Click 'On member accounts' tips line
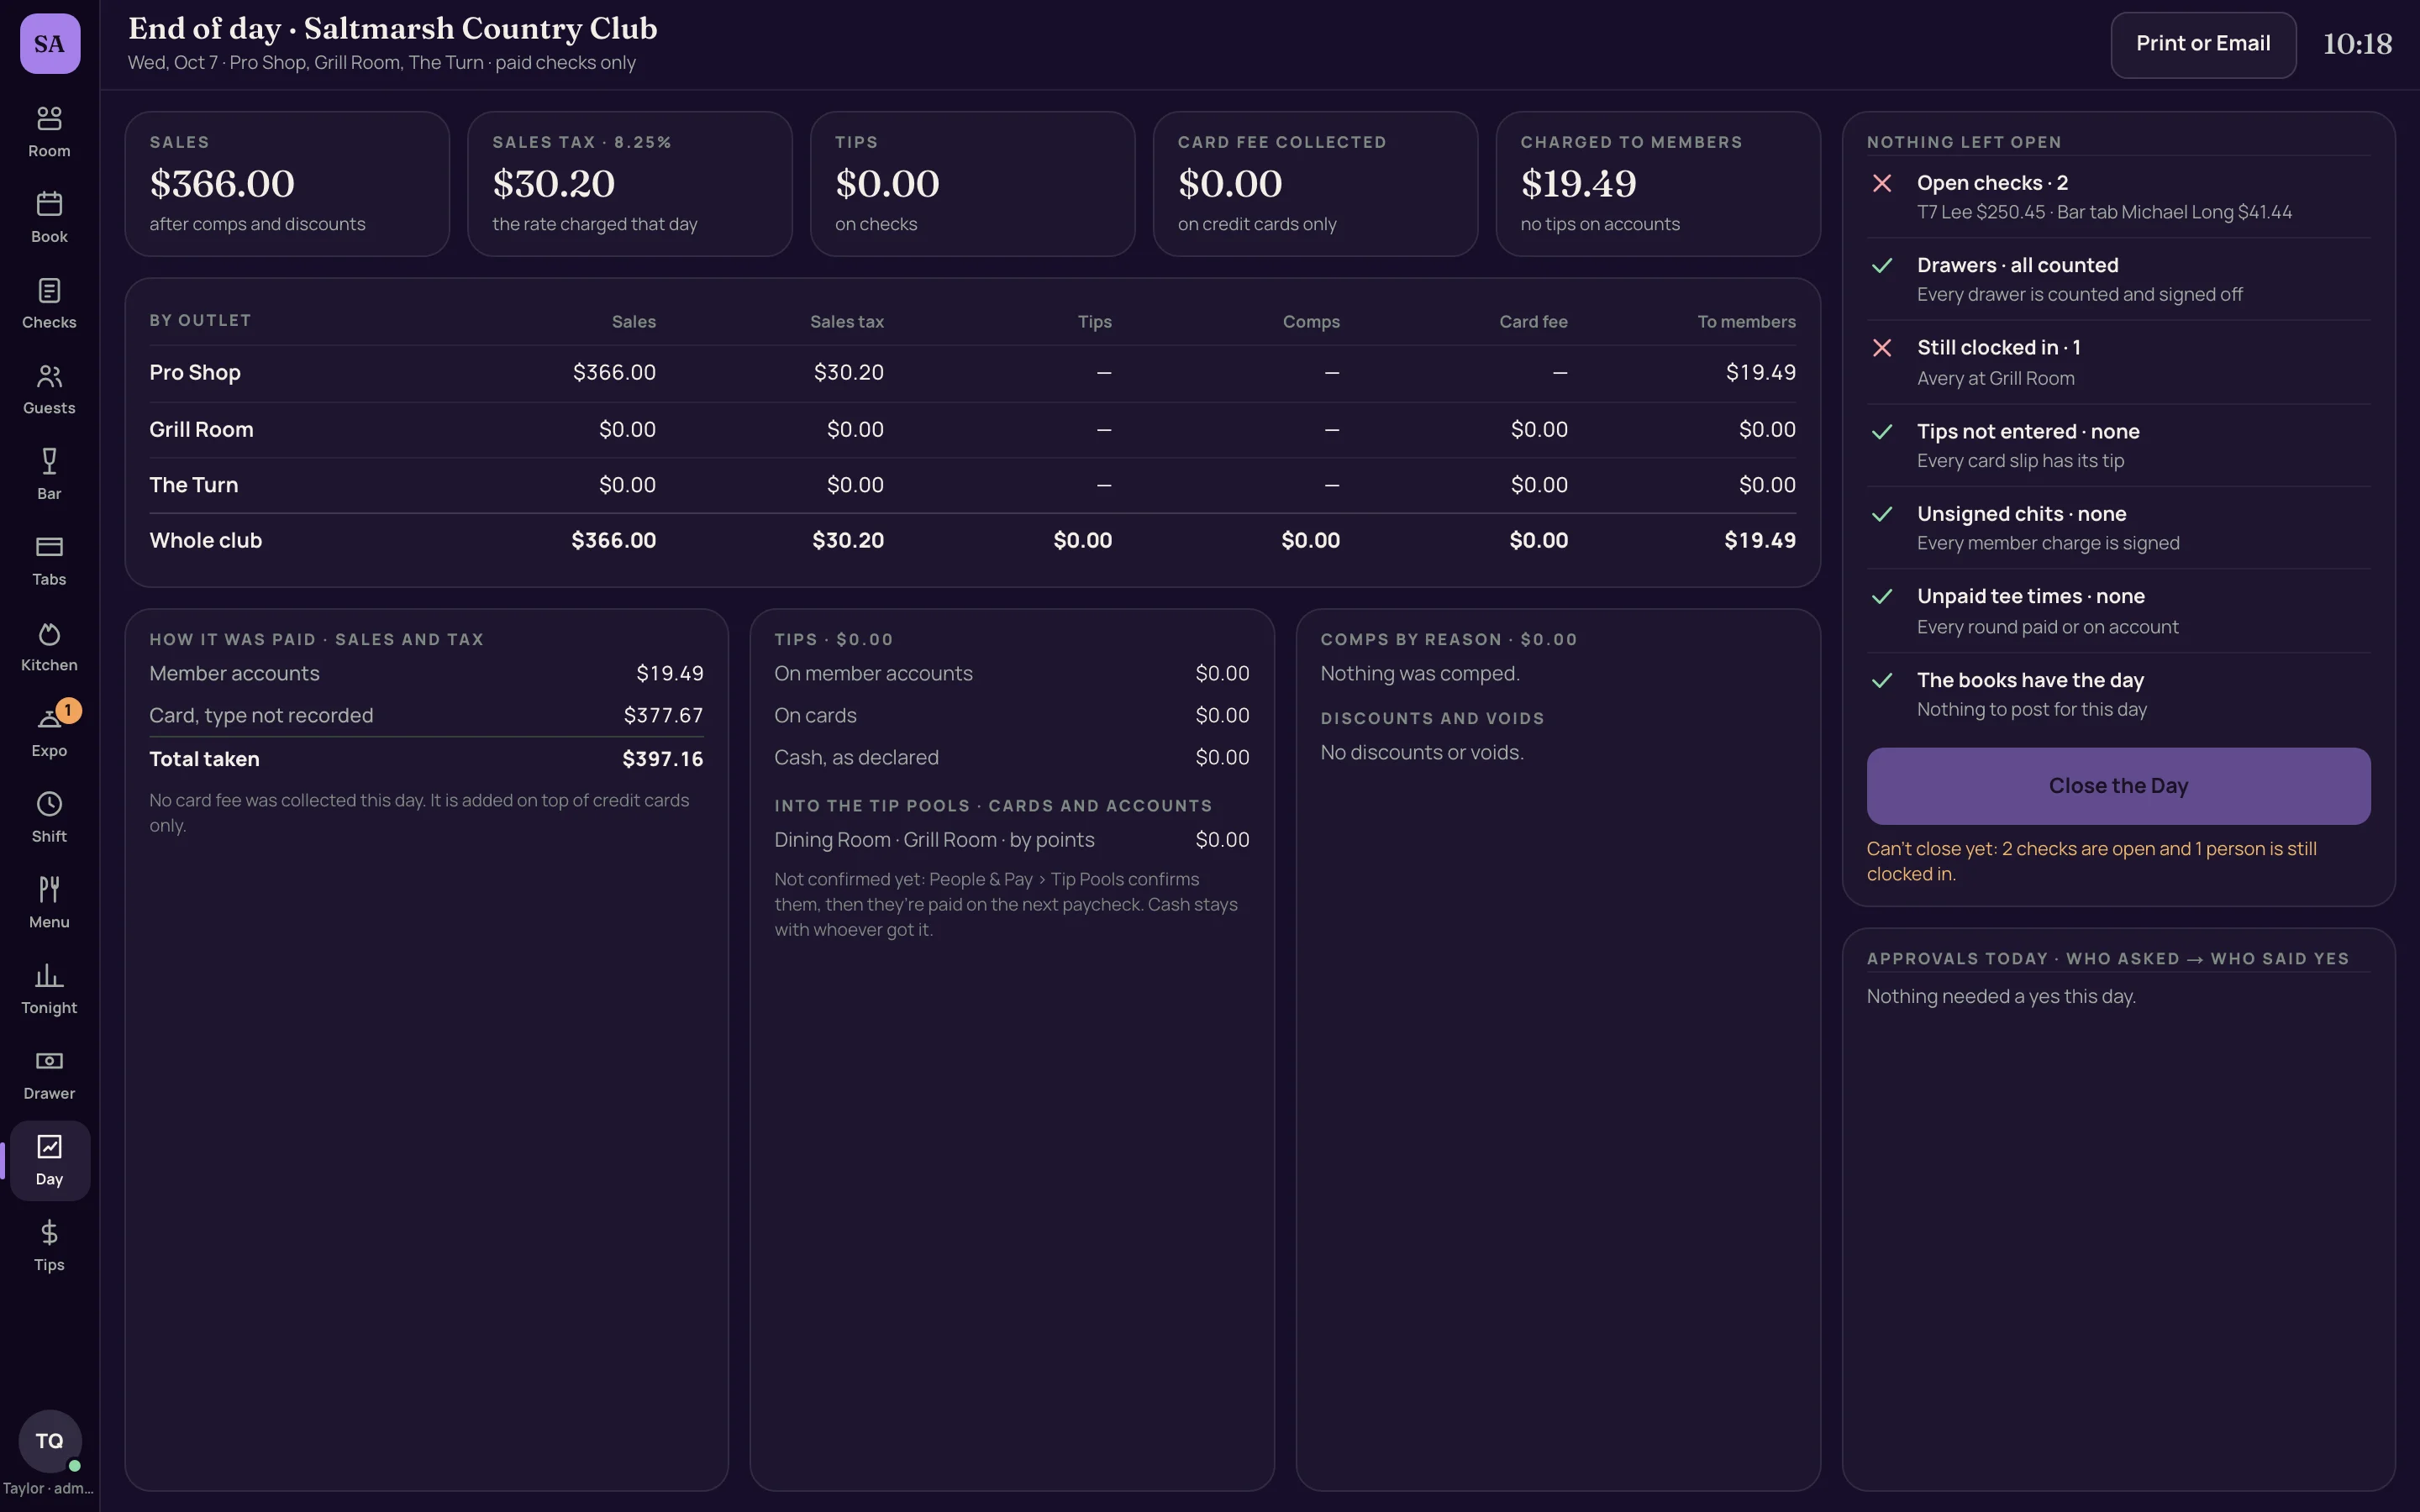 (x=1011, y=674)
